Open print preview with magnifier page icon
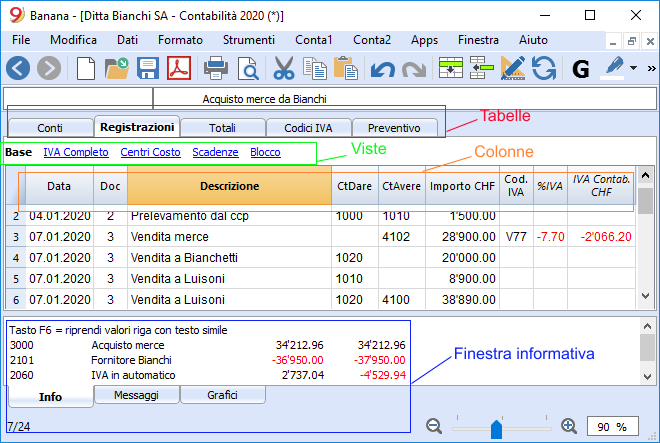 [x=248, y=68]
